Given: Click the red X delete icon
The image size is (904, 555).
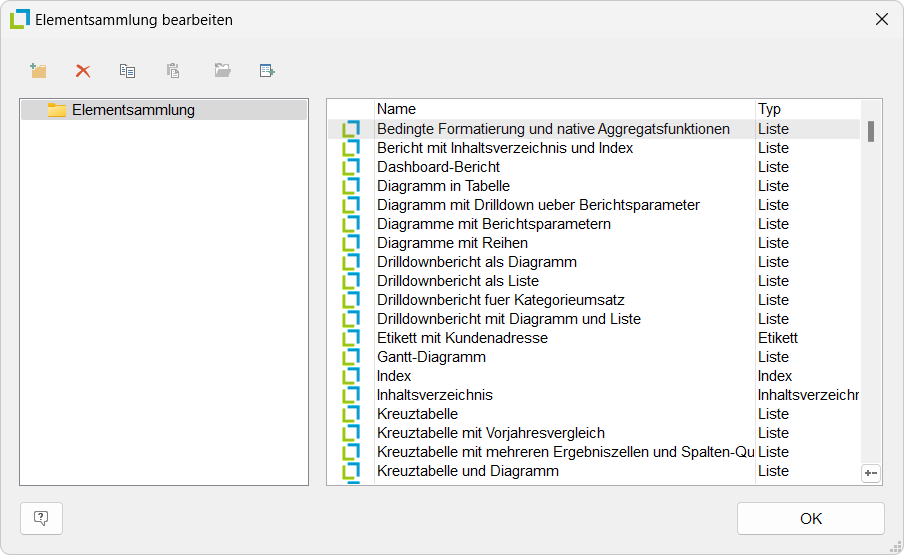Looking at the screenshot, I should tap(83, 71).
